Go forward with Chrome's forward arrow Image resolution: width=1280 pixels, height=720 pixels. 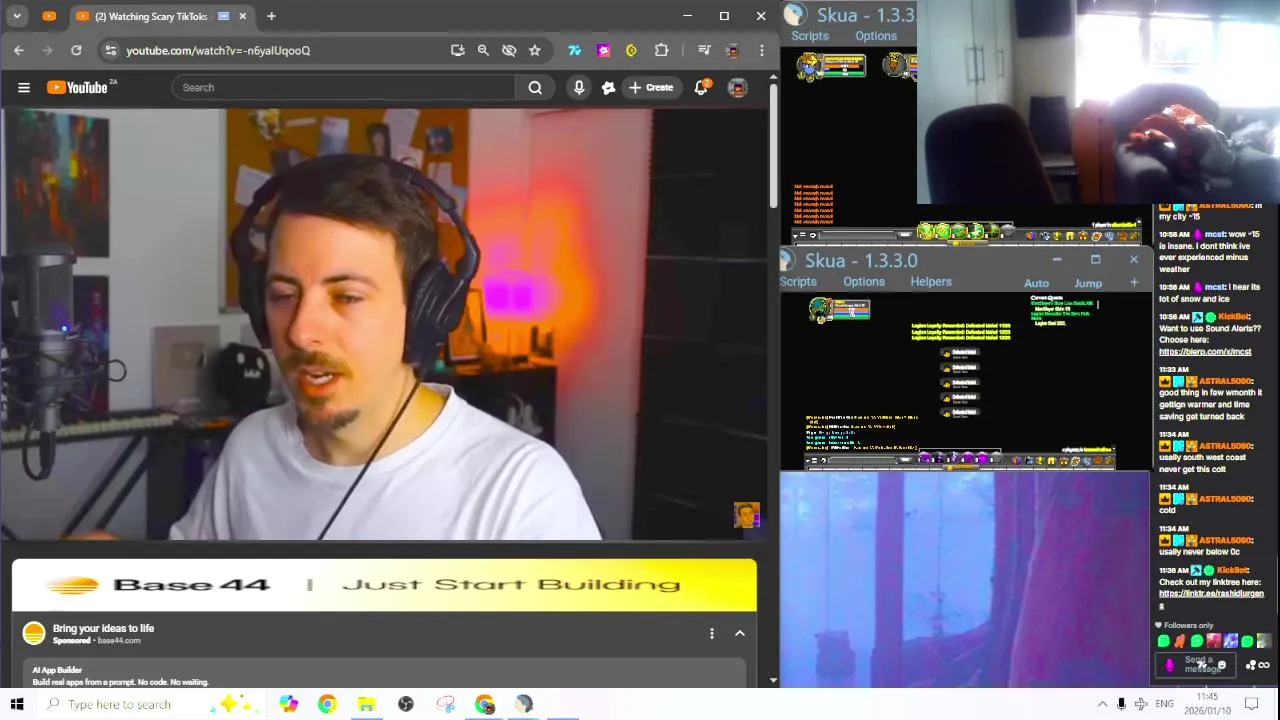[x=47, y=50]
